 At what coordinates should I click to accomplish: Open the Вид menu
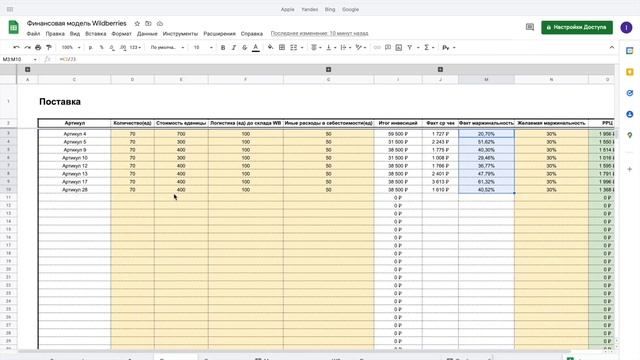75,33
